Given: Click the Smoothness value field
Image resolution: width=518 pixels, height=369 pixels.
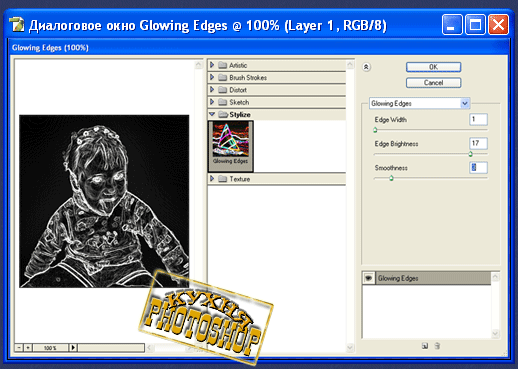Looking at the screenshot, I should click(478, 167).
